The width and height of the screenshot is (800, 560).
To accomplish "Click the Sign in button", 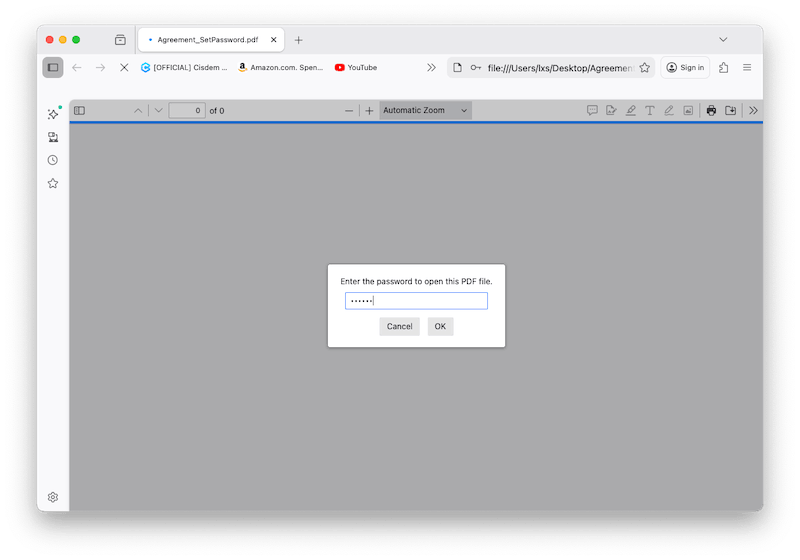I will (x=685, y=67).
